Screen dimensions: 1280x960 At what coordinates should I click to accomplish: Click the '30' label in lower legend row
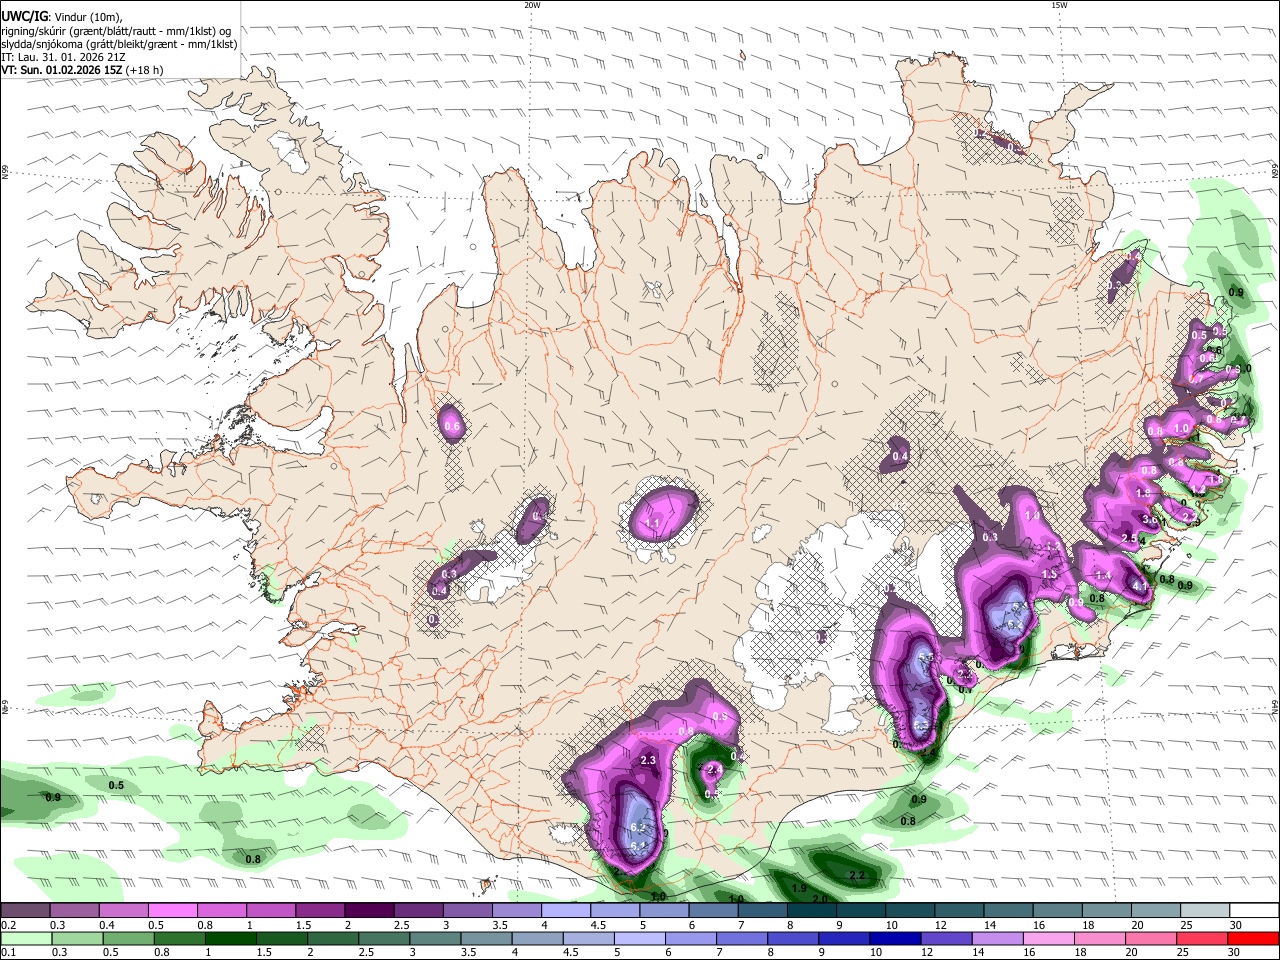tap(1233, 953)
